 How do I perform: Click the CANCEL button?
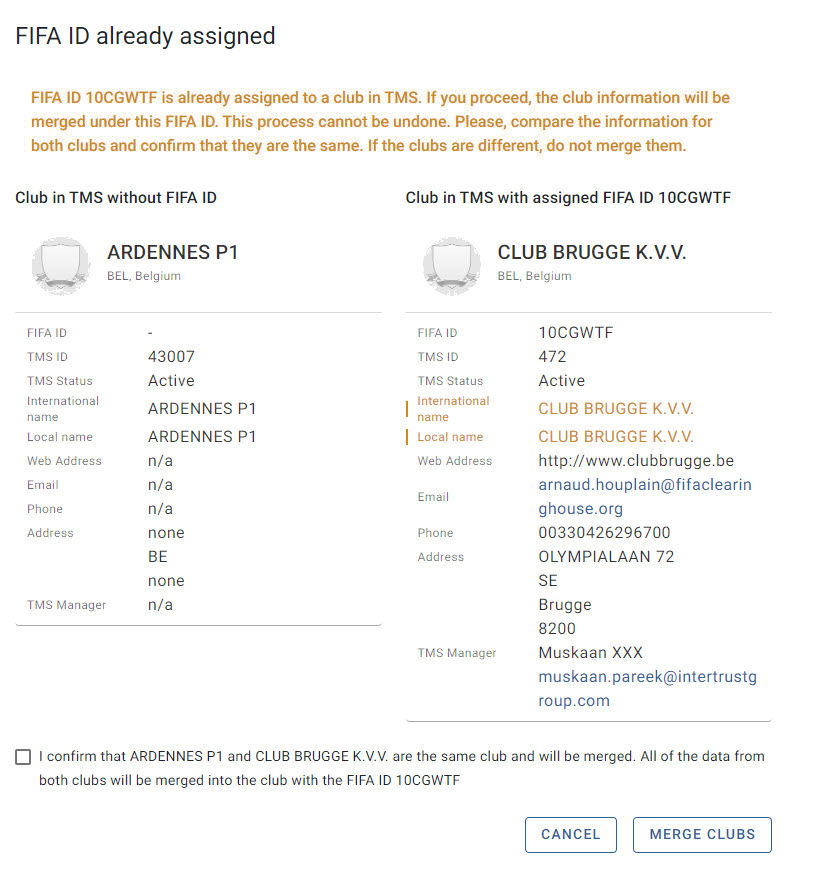570,835
